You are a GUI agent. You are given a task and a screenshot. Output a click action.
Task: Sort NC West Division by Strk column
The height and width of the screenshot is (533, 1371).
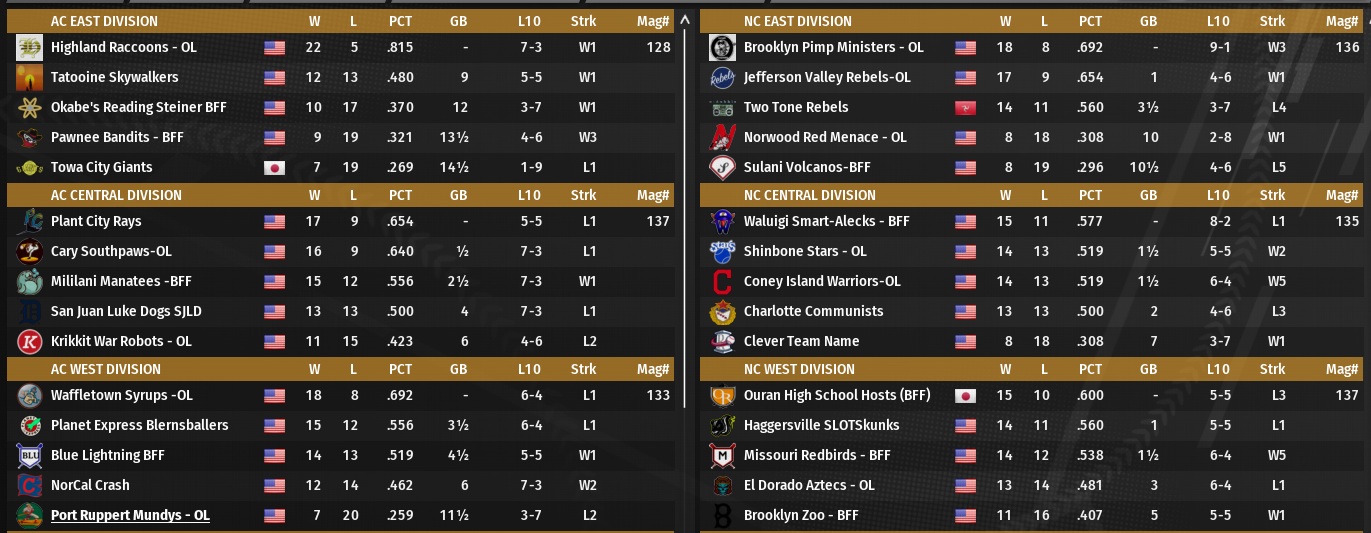tap(1272, 369)
